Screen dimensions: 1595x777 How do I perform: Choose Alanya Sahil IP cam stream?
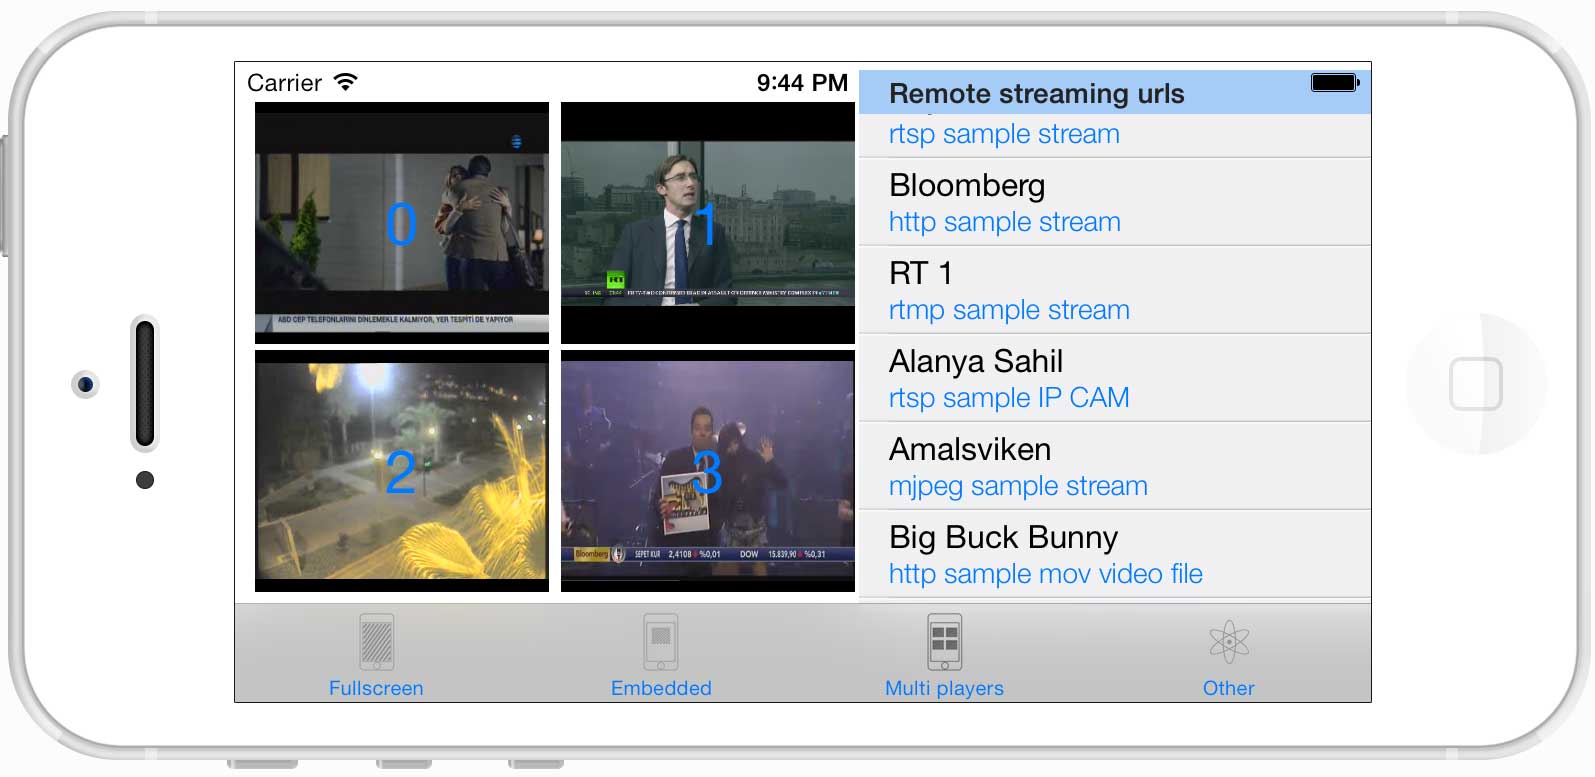click(x=1115, y=378)
